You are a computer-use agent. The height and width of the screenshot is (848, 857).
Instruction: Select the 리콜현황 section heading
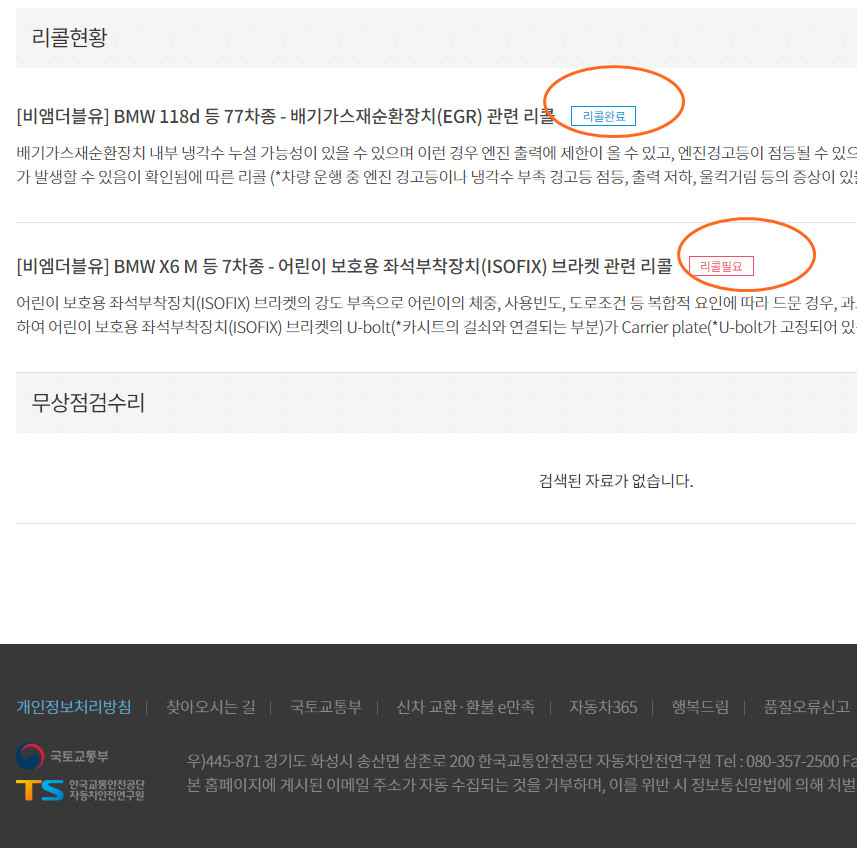coord(69,38)
